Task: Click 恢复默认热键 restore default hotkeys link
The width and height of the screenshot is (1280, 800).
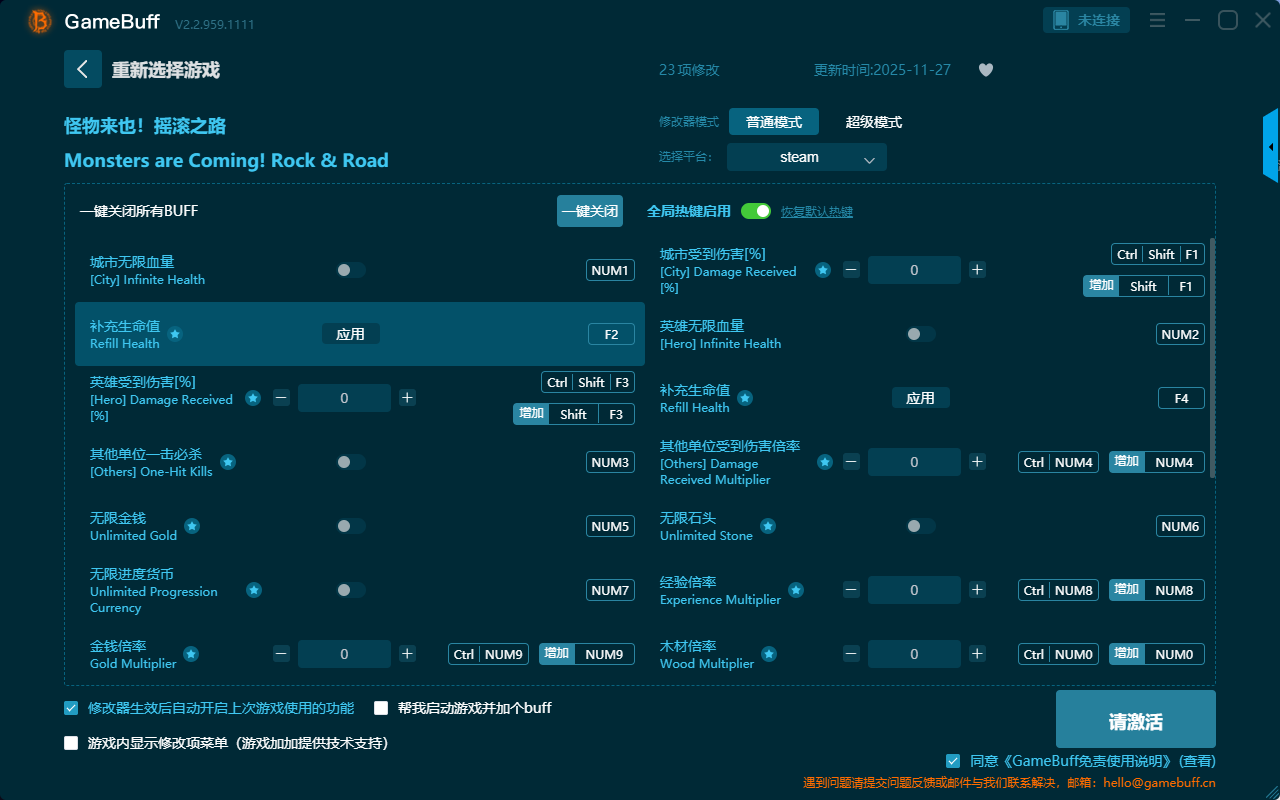Action: pyautogui.click(x=816, y=212)
